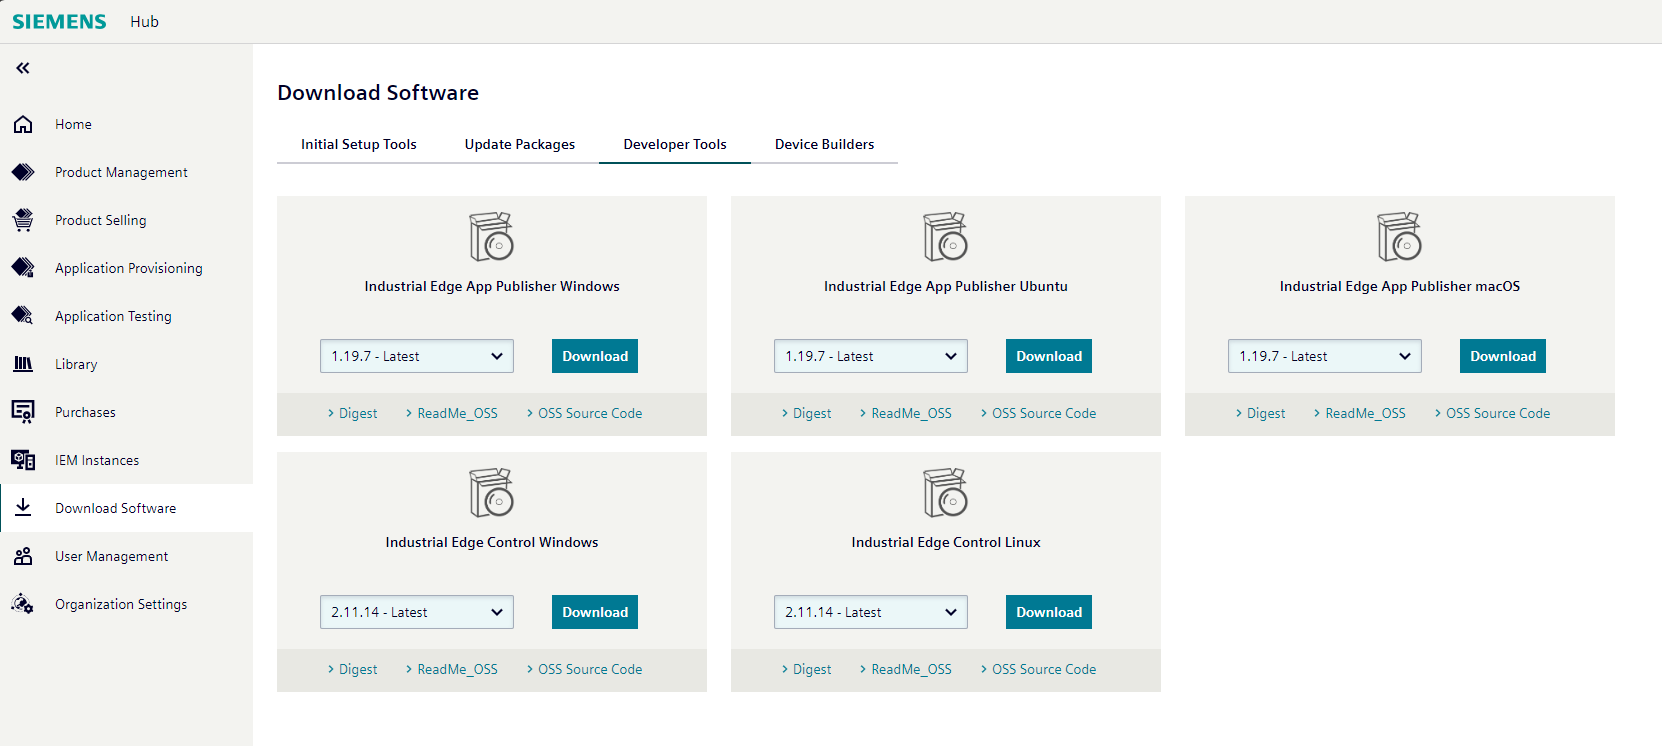Click App Publisher Windows package icon

(x=492, y=236)
